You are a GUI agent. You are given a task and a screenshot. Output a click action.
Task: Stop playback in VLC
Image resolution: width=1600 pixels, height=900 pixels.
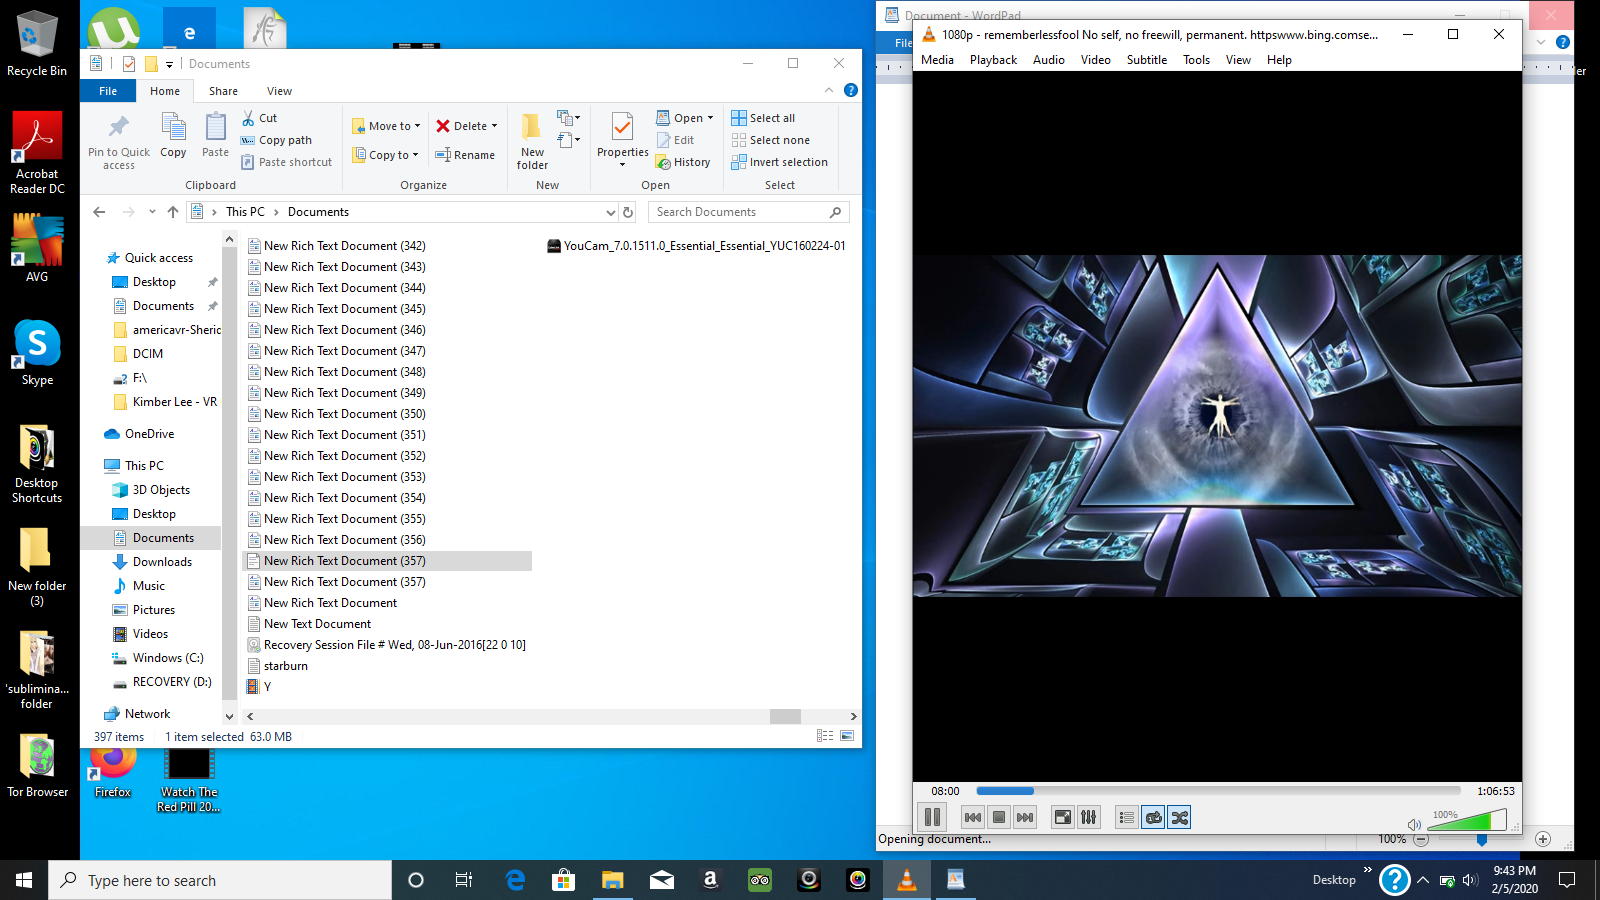999,817
